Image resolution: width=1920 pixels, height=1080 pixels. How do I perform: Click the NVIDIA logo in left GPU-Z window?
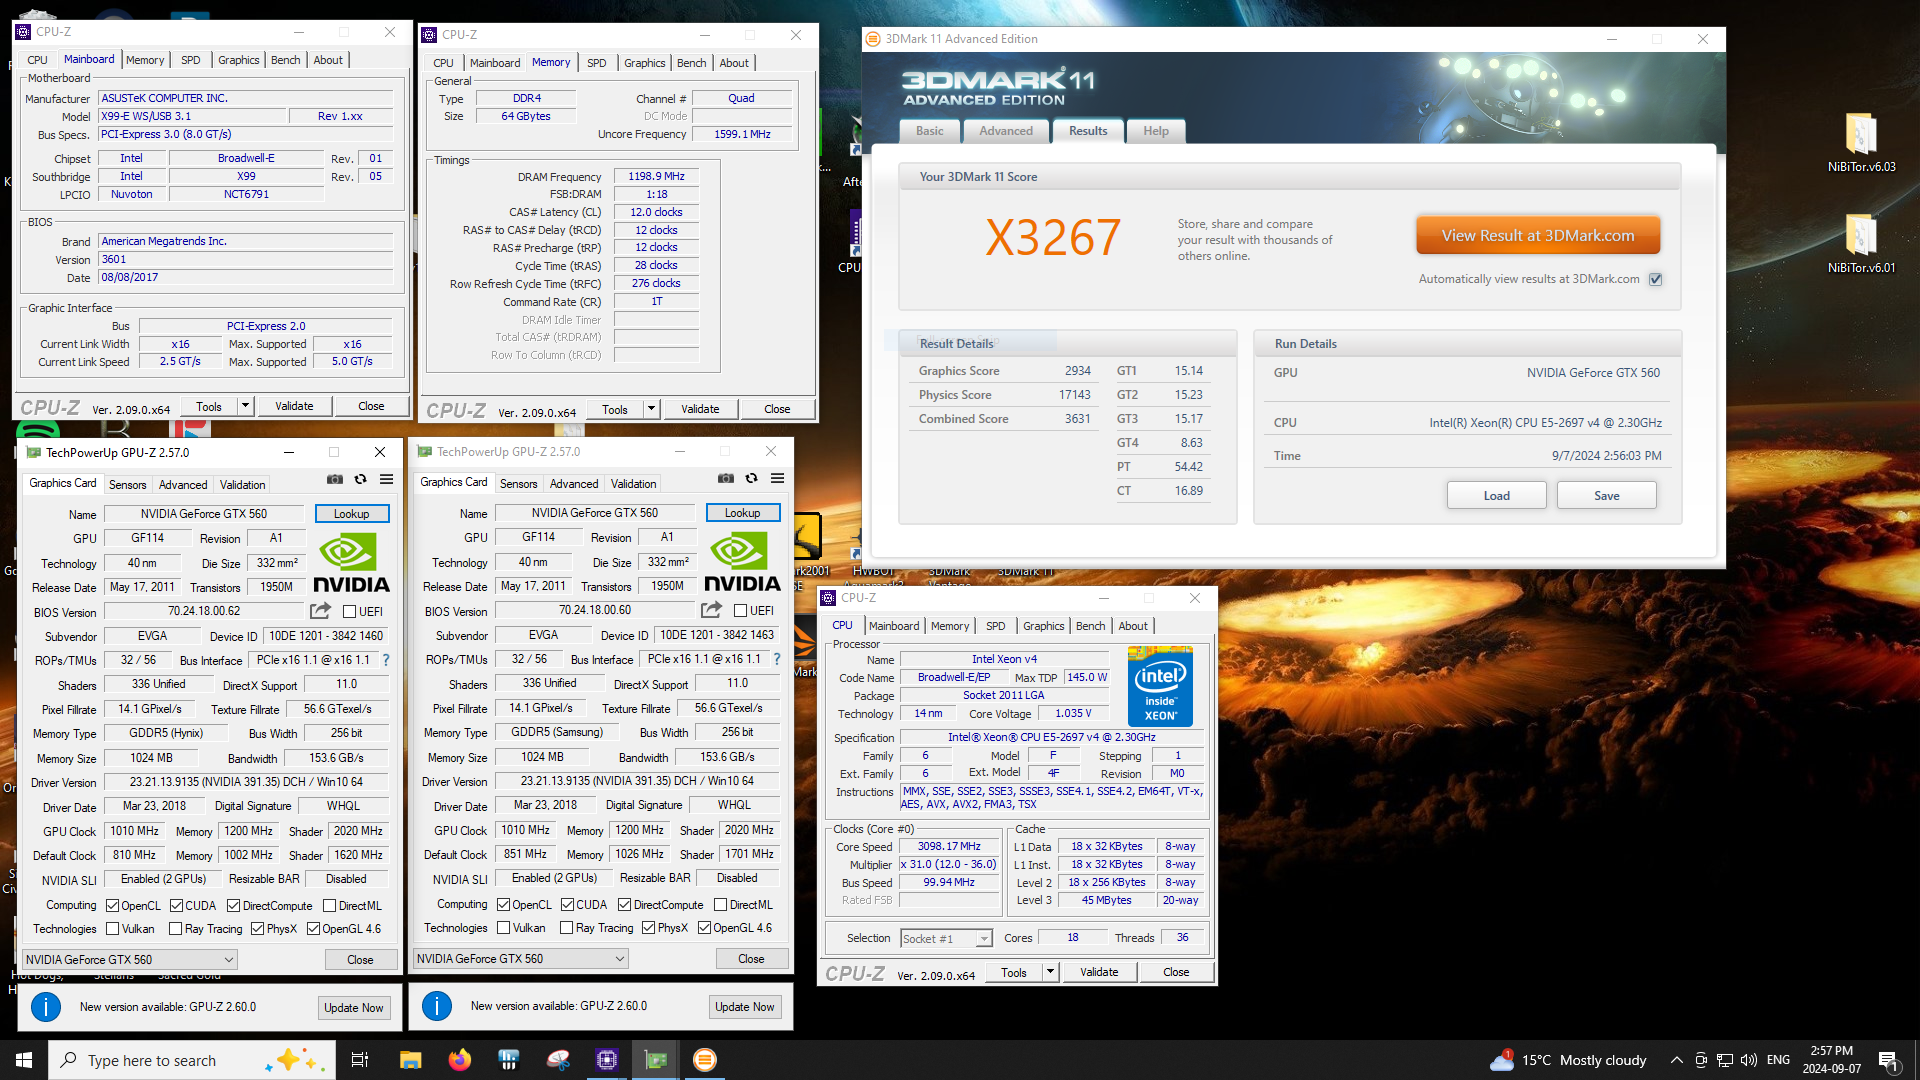coord(351,563)
